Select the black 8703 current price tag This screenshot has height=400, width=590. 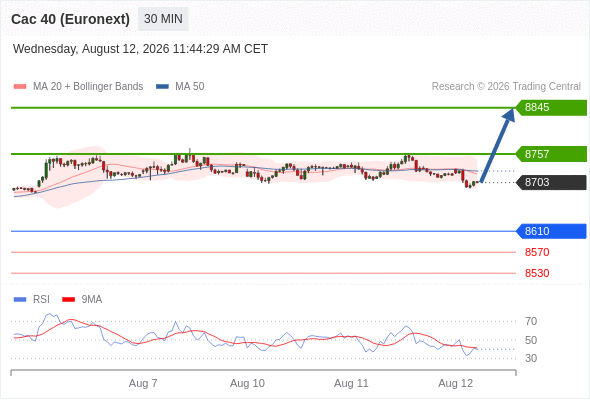coord(551,183)
